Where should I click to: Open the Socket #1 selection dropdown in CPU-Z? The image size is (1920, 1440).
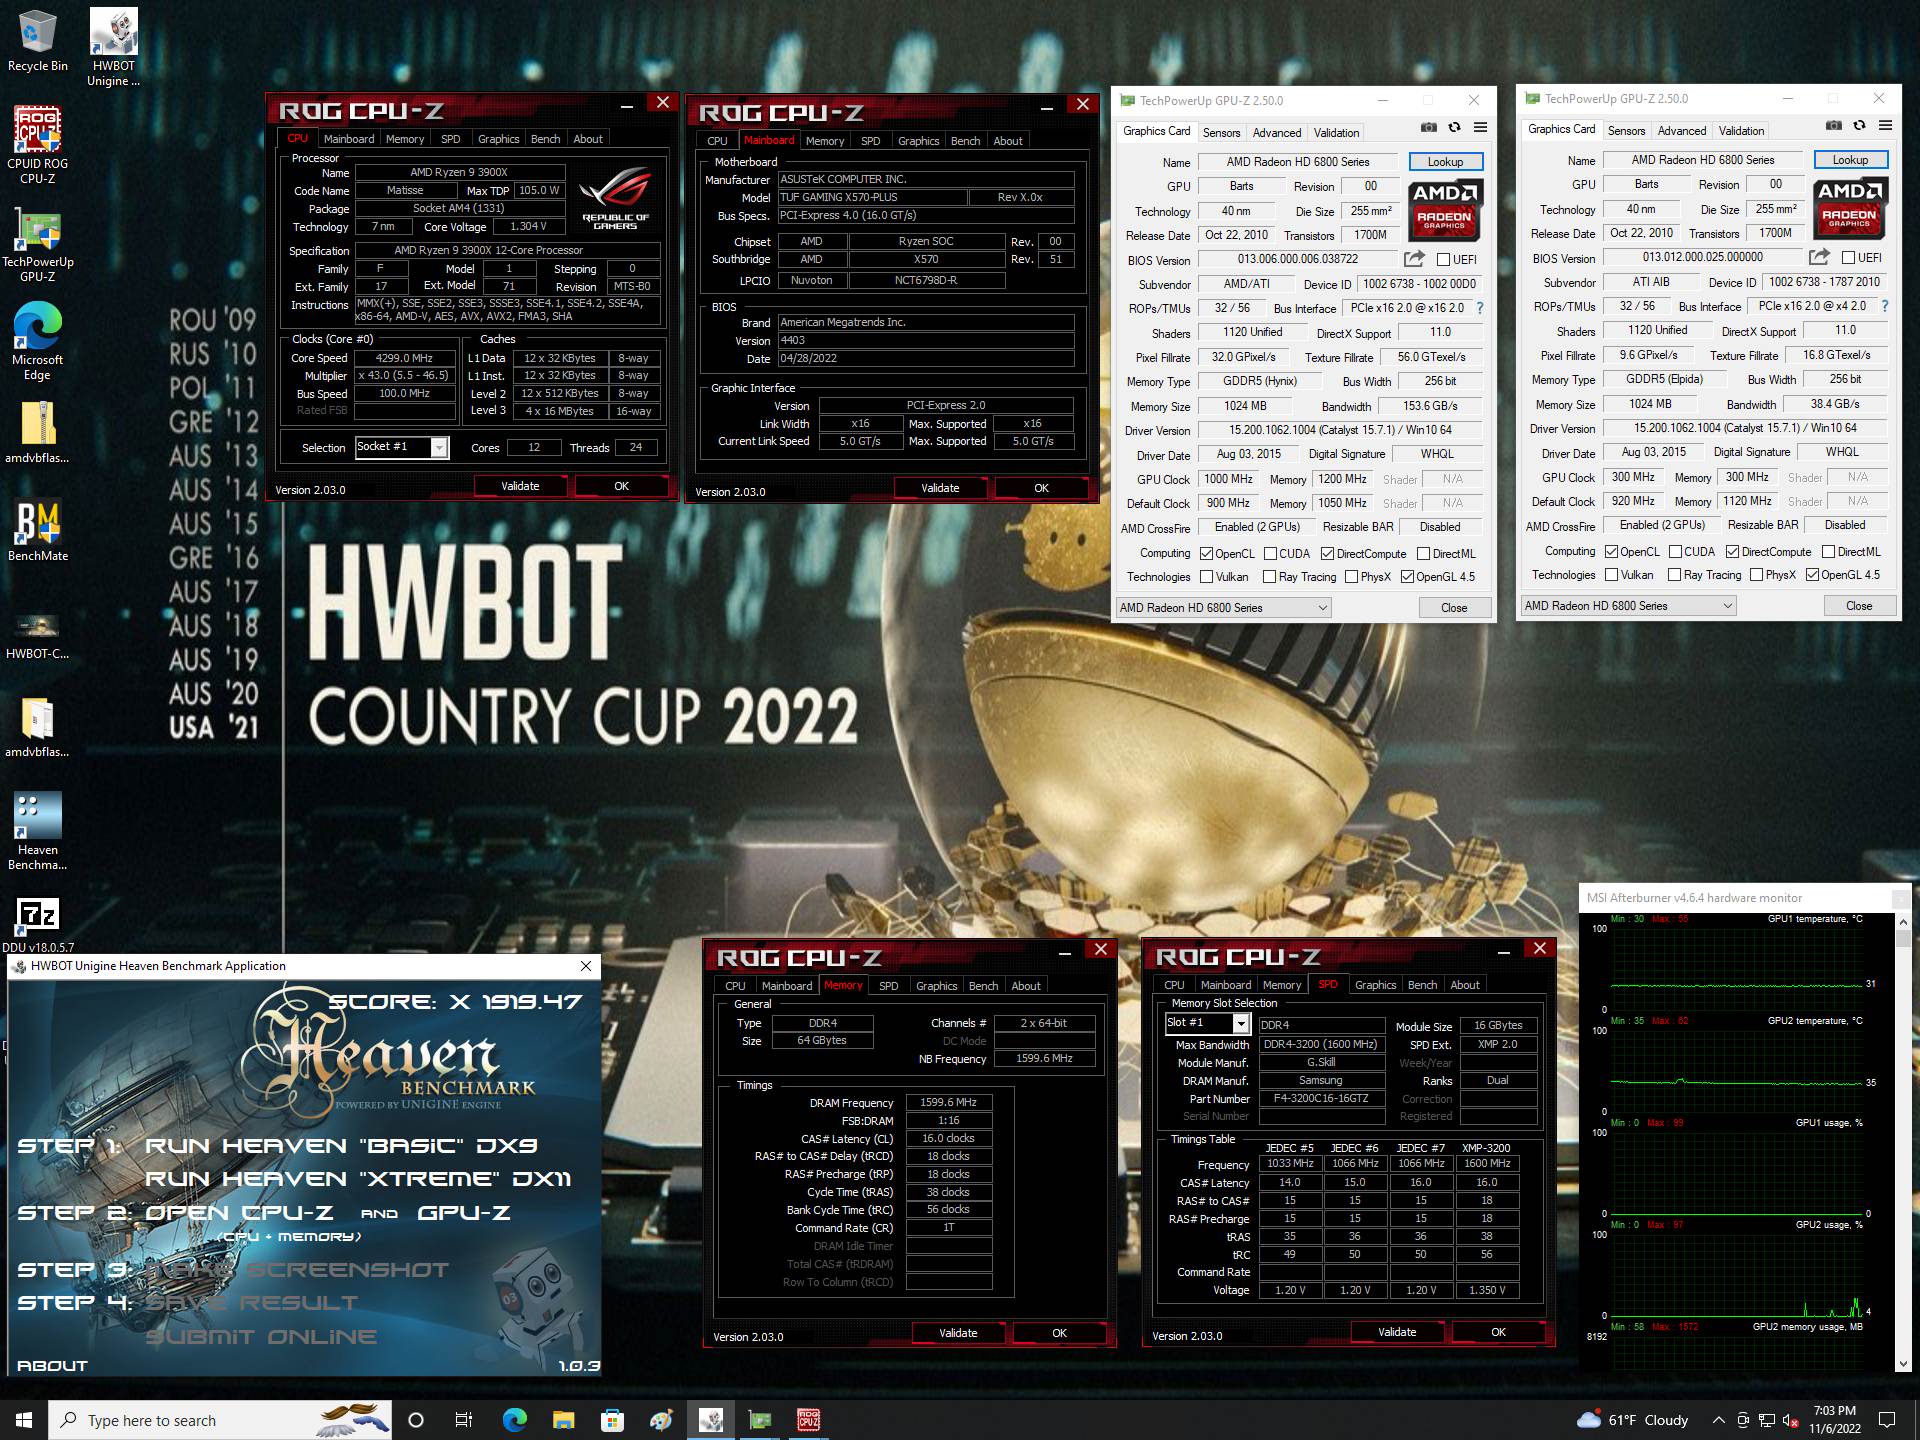coord(439,448)
